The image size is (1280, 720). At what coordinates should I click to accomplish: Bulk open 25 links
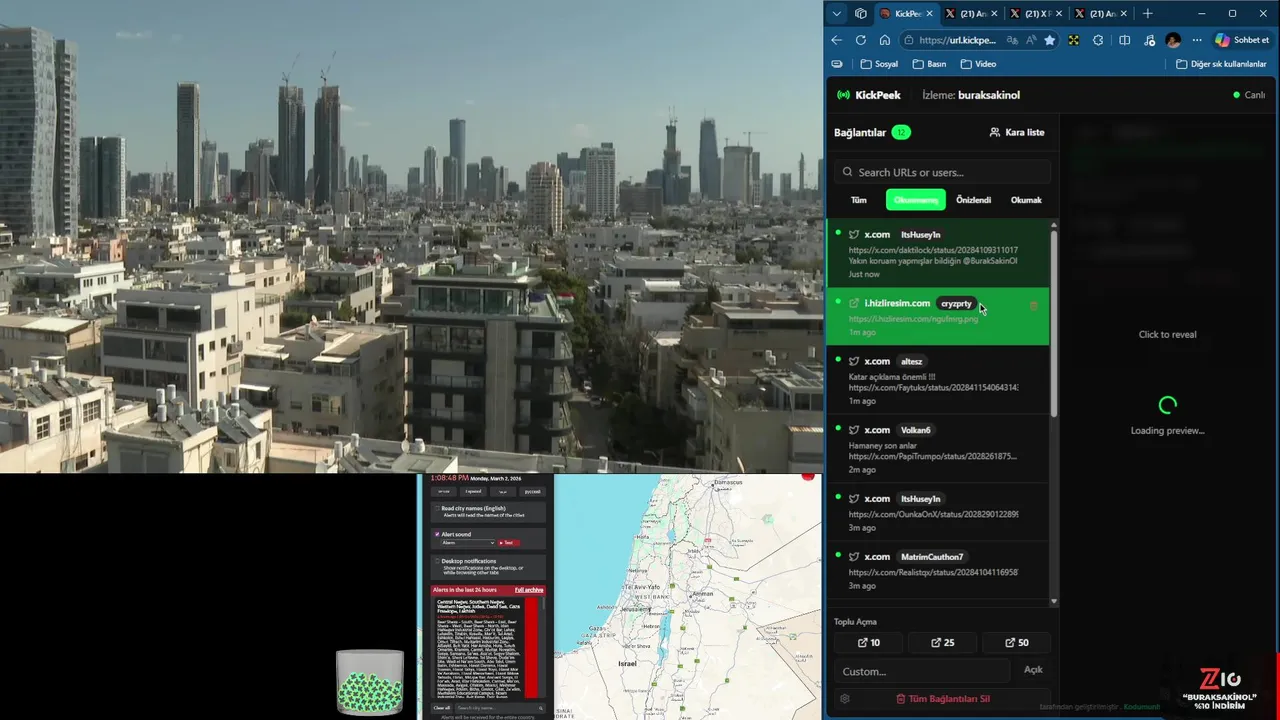942,643
